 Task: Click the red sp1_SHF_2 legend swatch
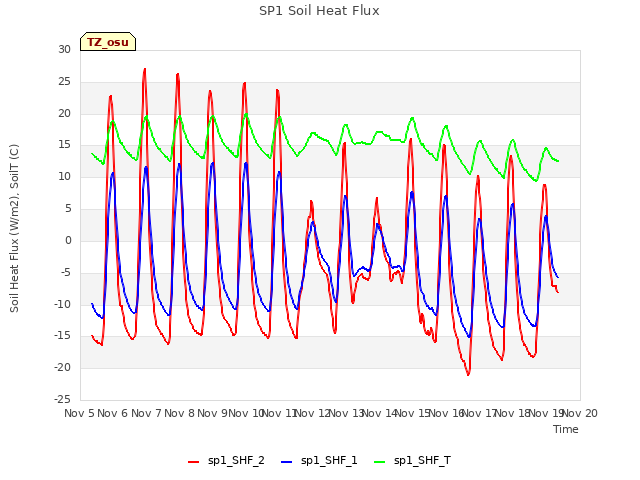click(193, 462)
